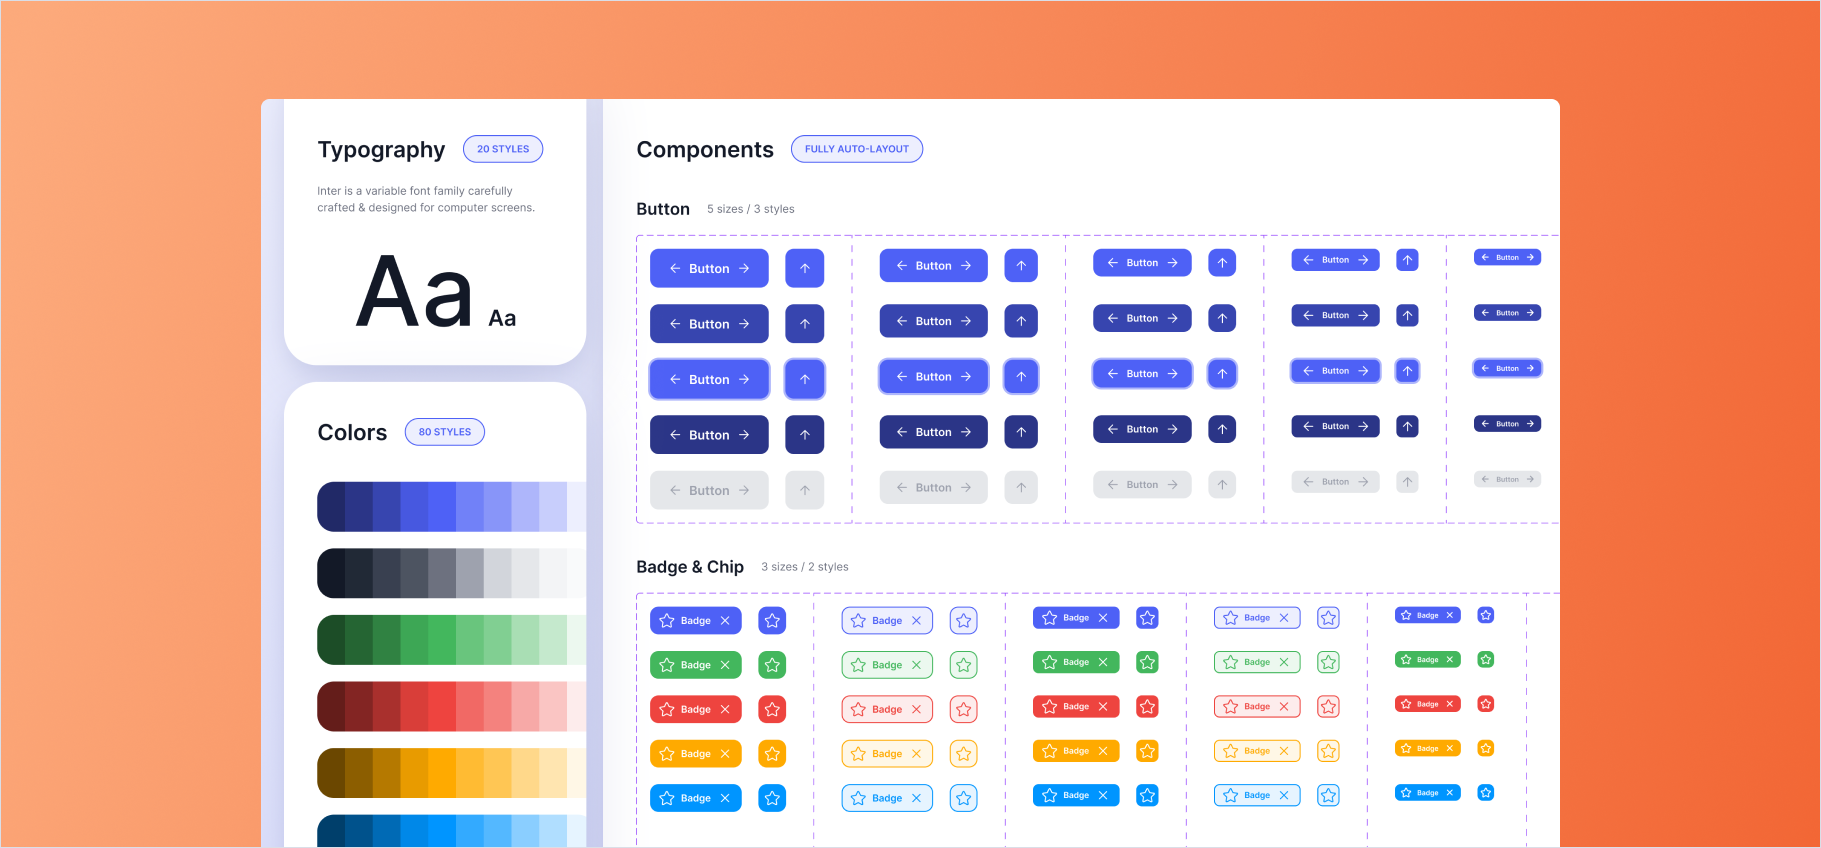Viewport: 1821px width, 848px height.
Task: Click the largest focused Button with the glowing outline
Action: tap(709, 379)
